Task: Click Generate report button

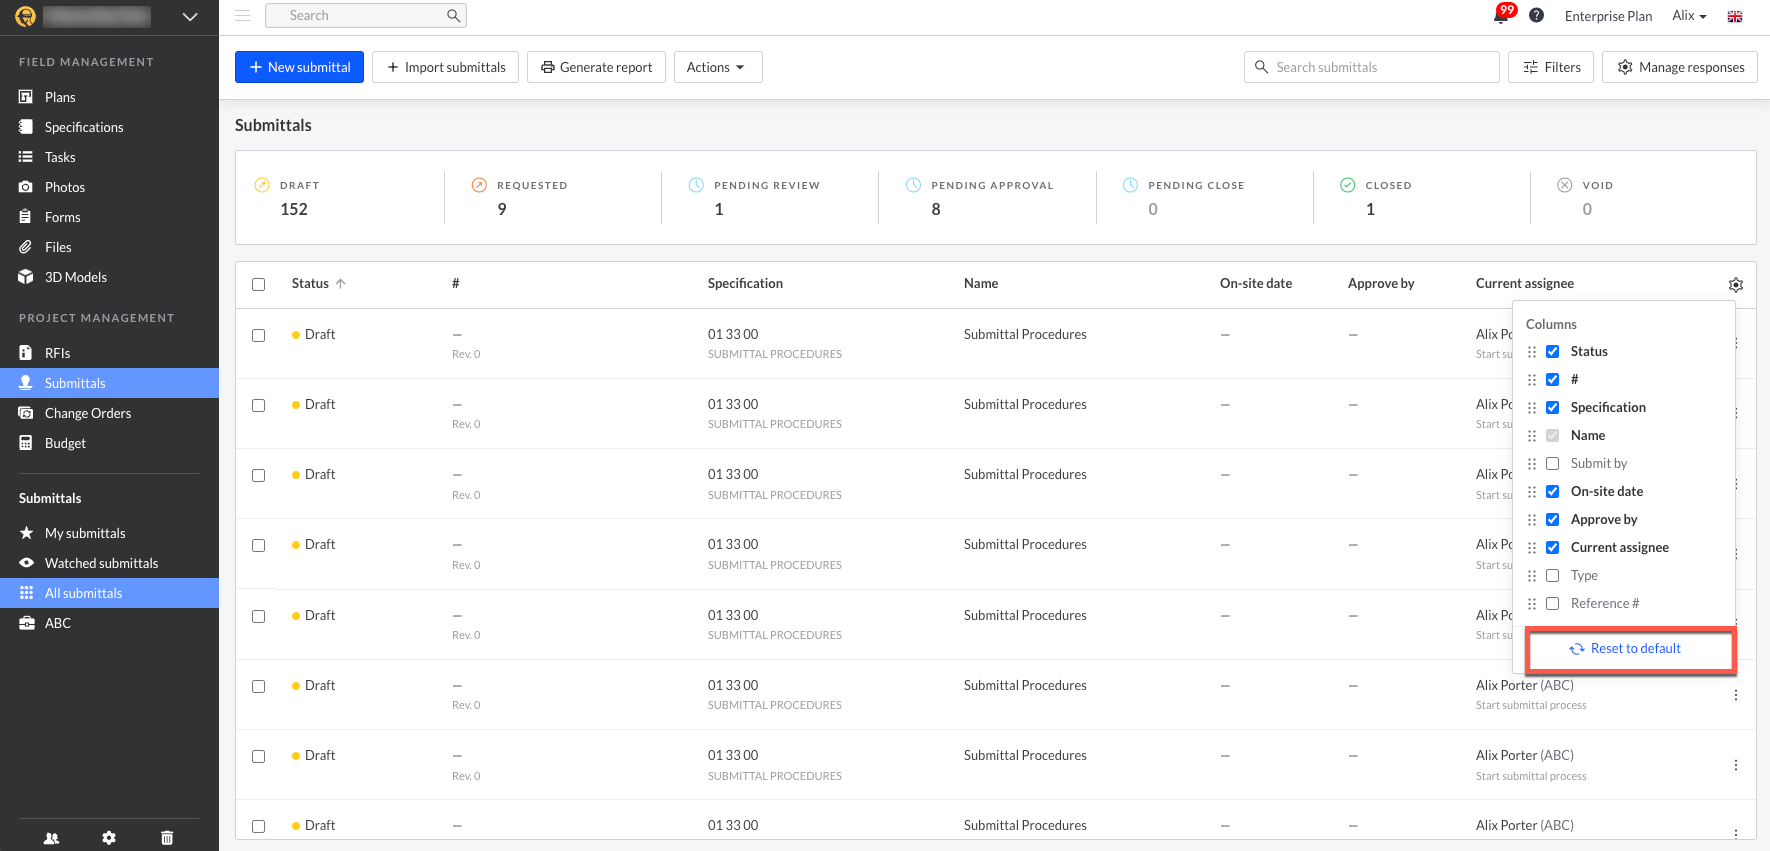Action: tap(596, 67)
